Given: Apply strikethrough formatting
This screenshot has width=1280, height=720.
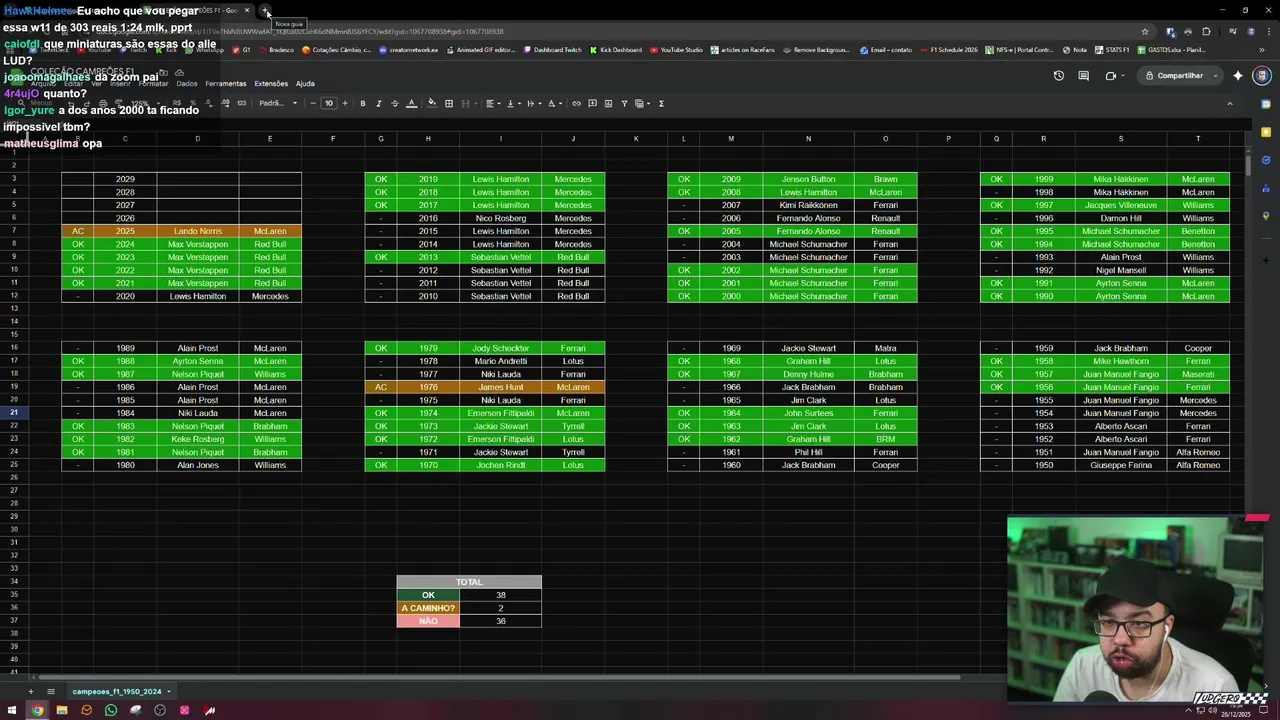Looking at the screenshot, I should (394, 103).
